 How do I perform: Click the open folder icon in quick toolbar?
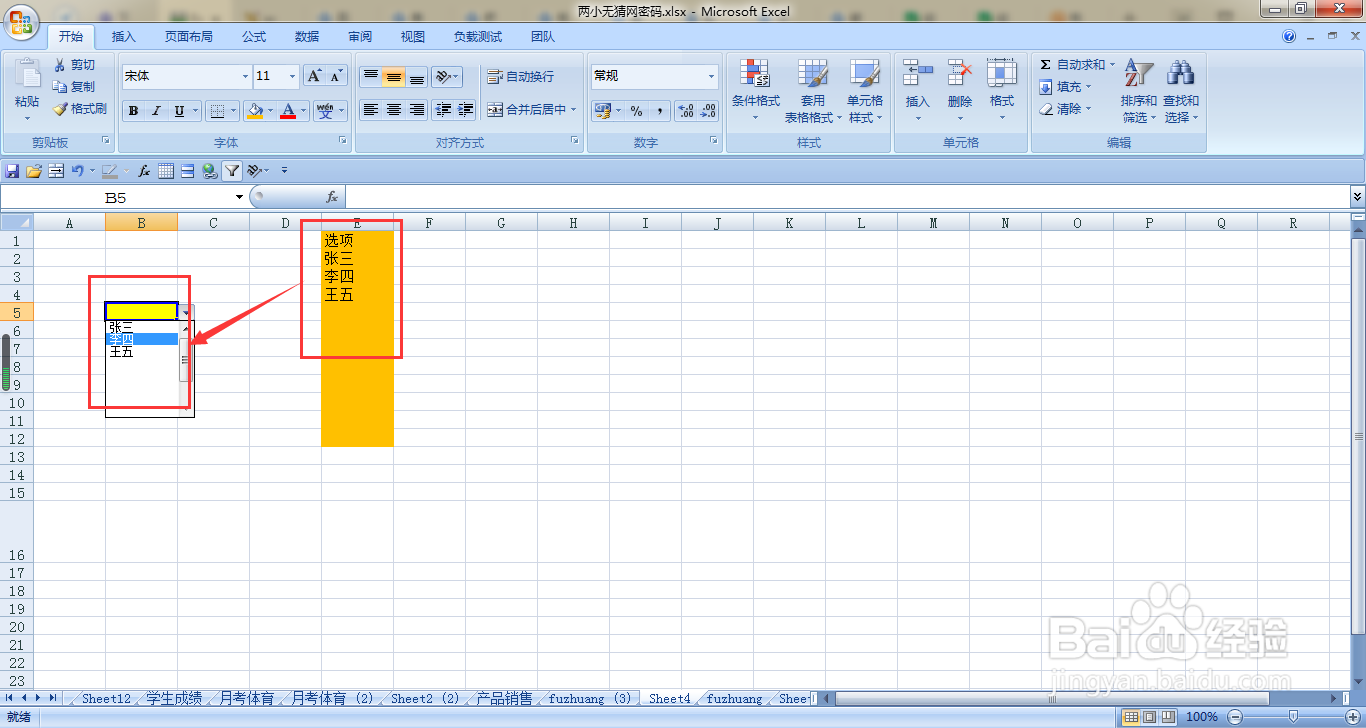coord(34,171)
